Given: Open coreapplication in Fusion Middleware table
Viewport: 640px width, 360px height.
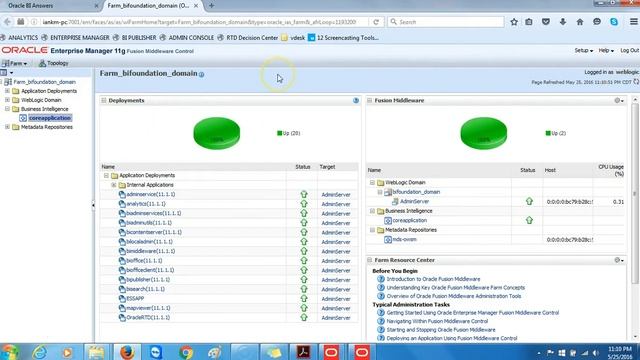Looking at the screenshot, I should pyautogui.click(x=409, y=220).
